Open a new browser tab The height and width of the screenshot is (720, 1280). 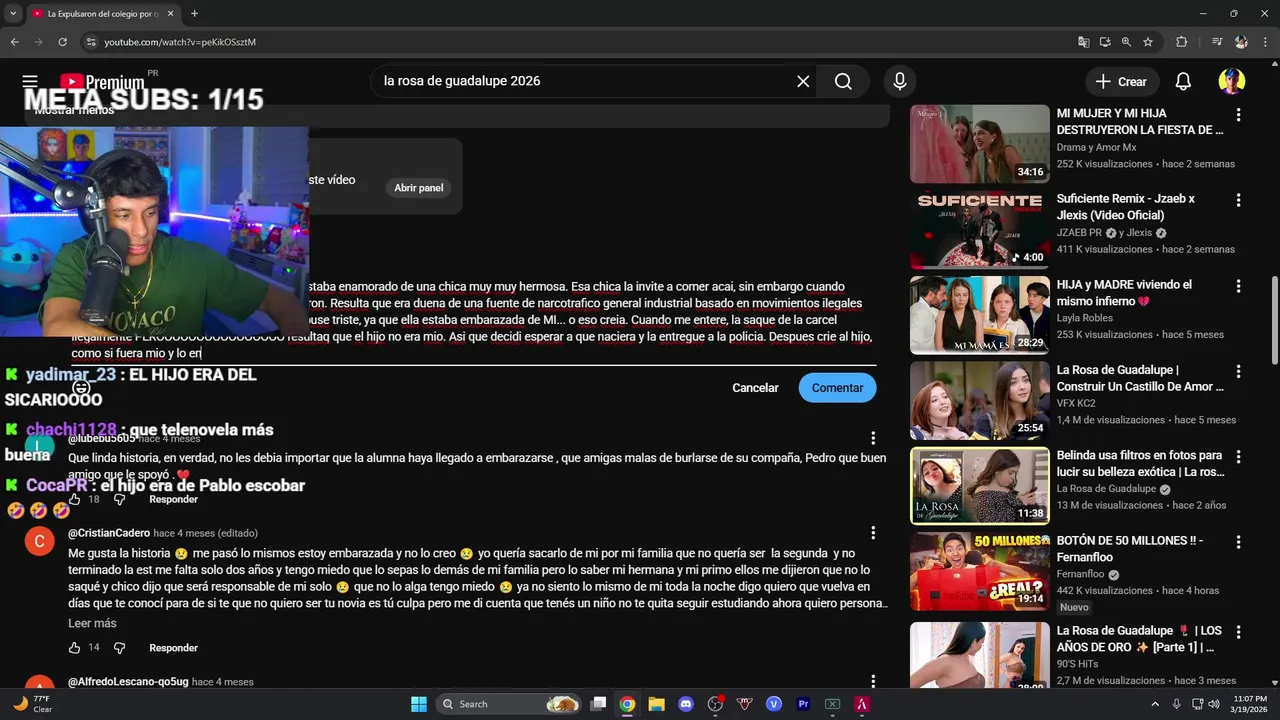[194, 13]
